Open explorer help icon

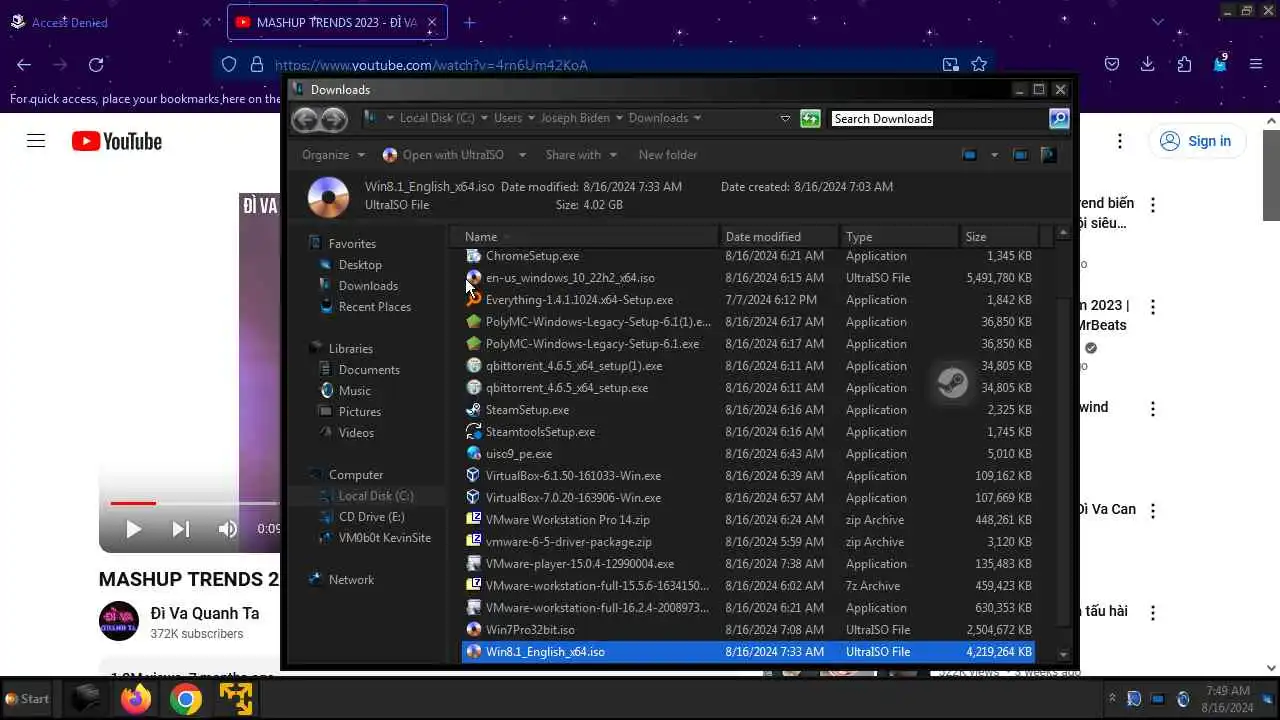(1048, 155)
